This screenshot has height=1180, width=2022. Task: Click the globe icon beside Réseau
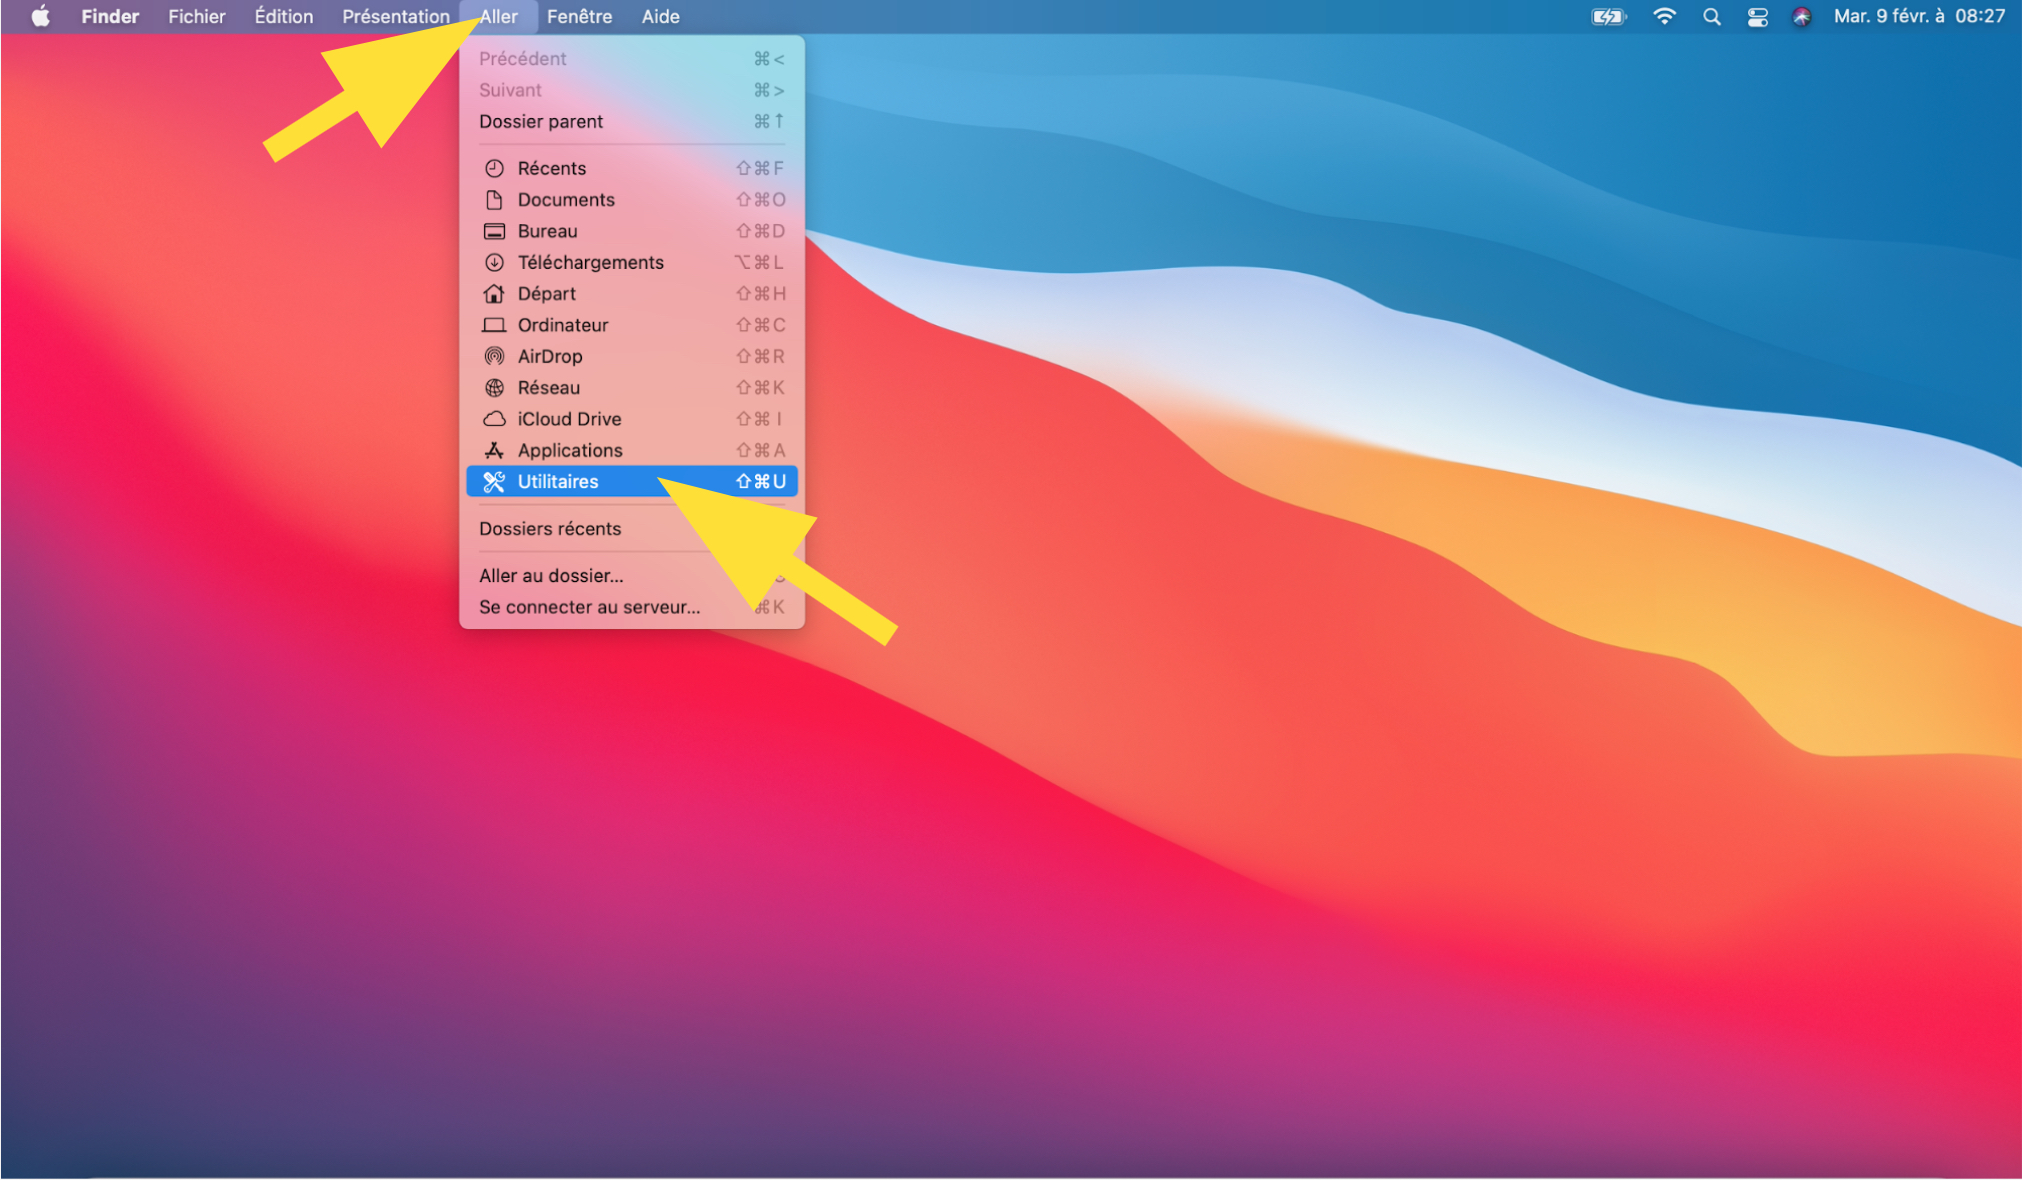coord(494,387)
